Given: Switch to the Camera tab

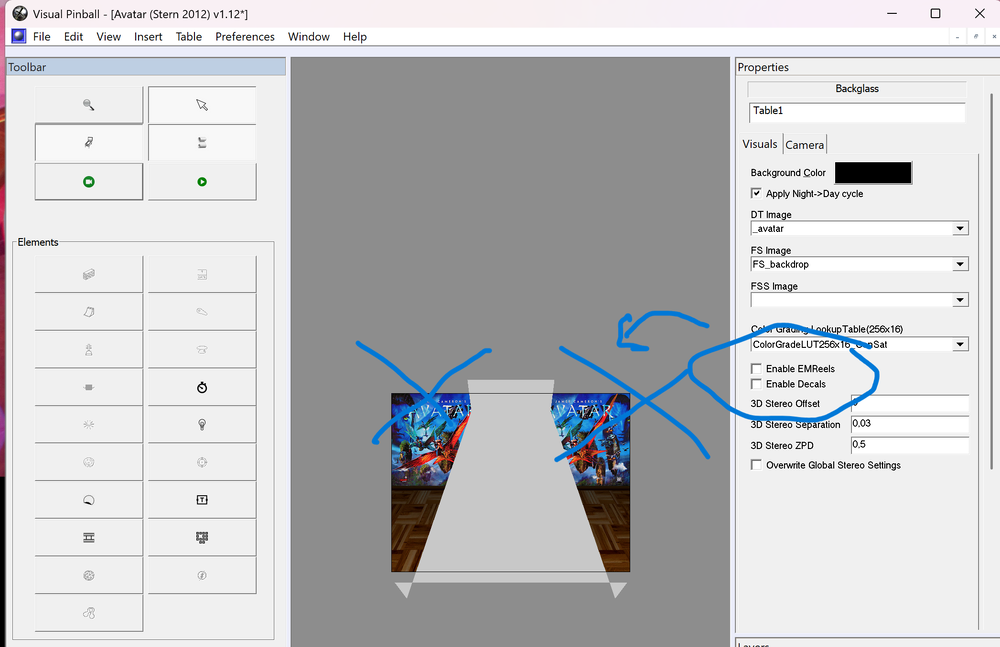Looking at the screenshot, I should coord(804,145).
